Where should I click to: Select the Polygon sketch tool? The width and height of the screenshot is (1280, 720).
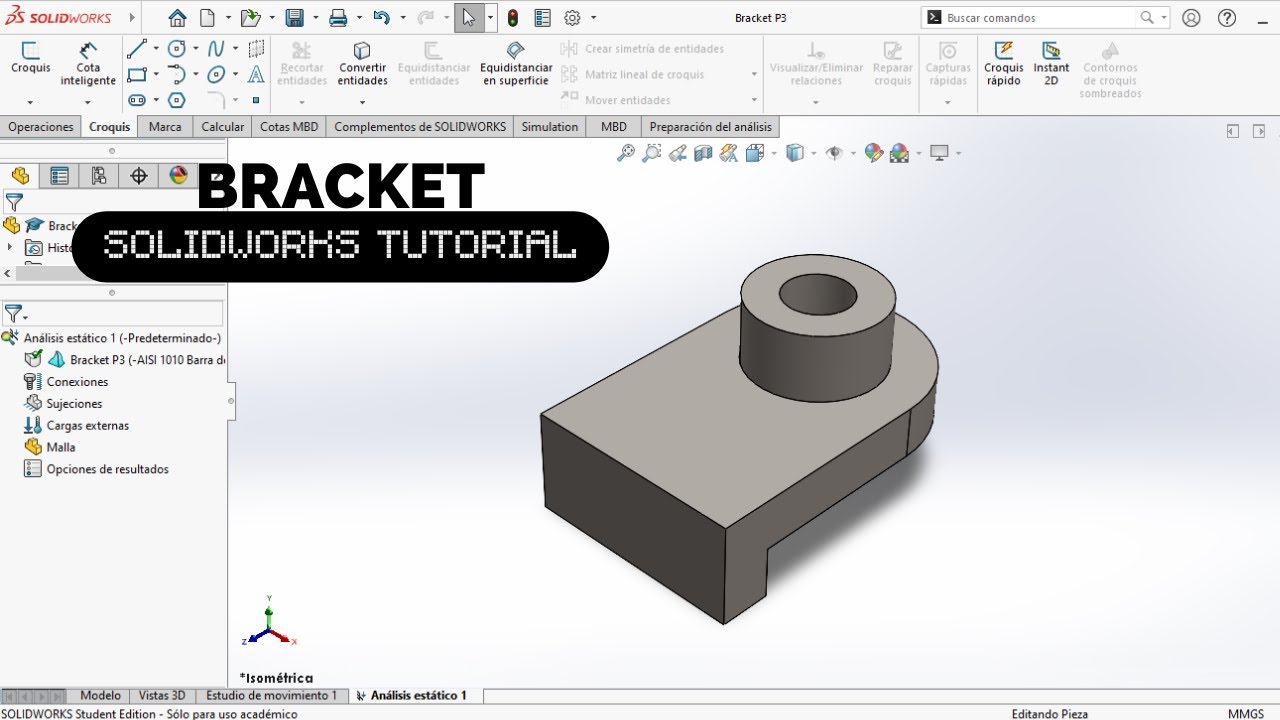click(x=177, y=100)
